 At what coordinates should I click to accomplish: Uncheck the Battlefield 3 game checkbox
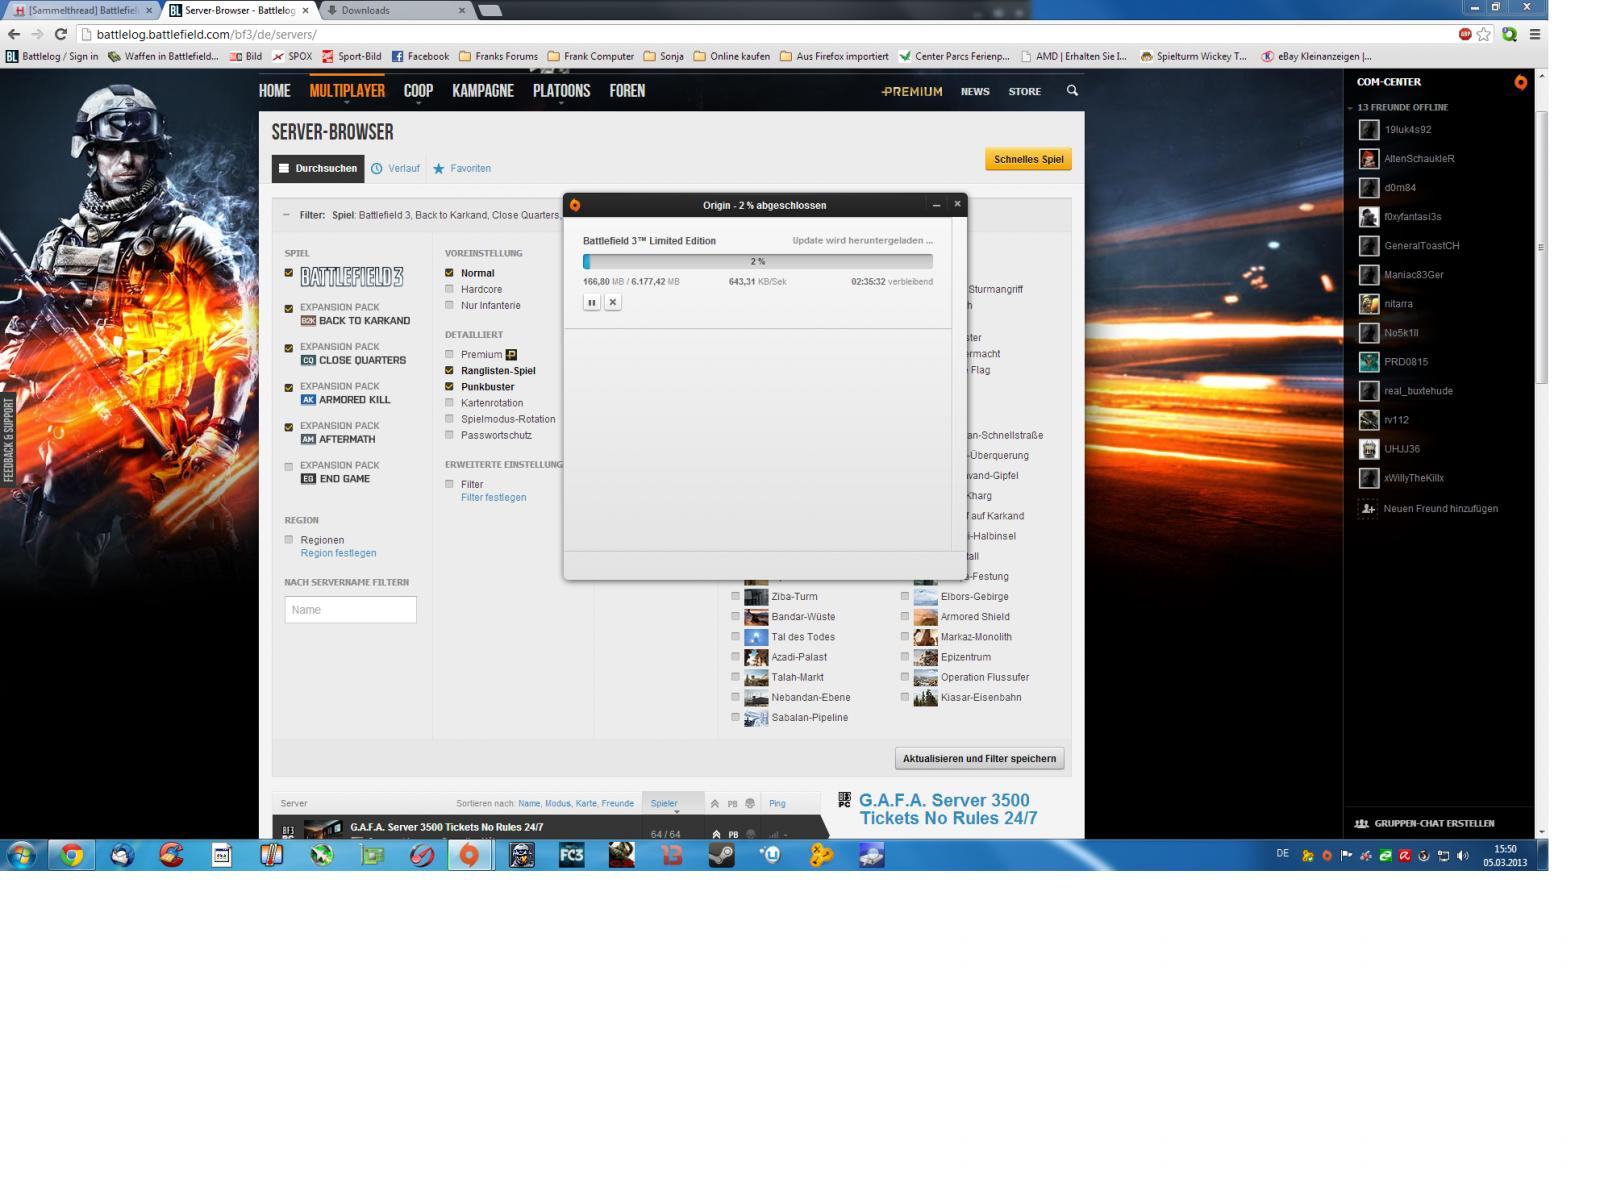point(289,272)
